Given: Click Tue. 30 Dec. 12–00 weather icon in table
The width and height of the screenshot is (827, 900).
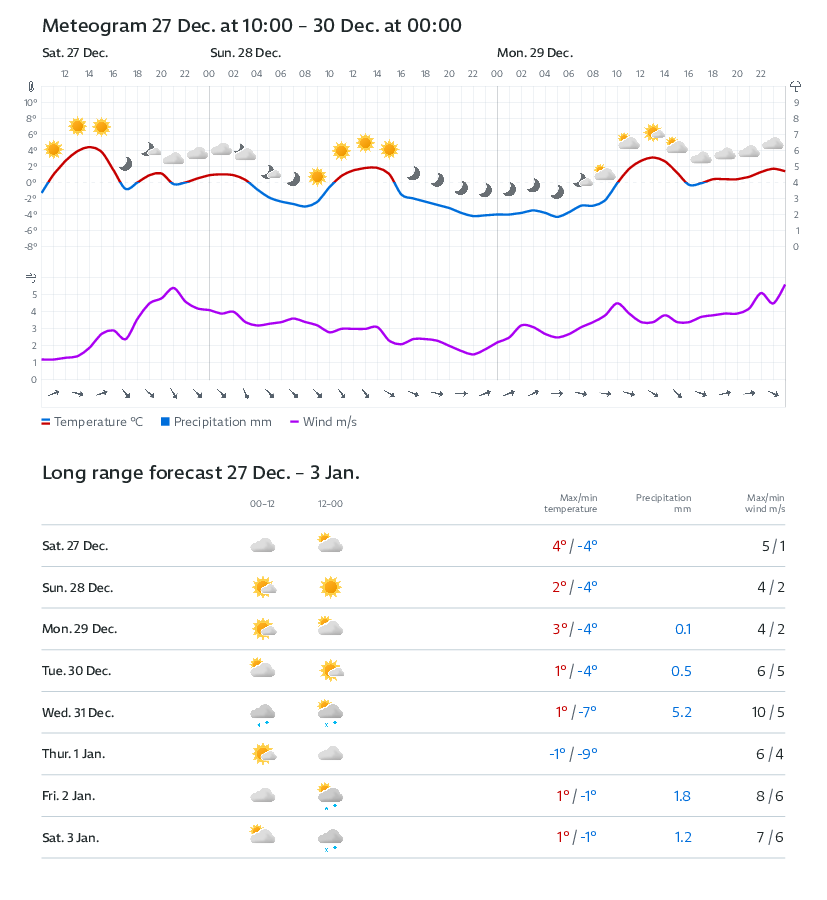Looking at the screenshot, I should click(330, 671).
